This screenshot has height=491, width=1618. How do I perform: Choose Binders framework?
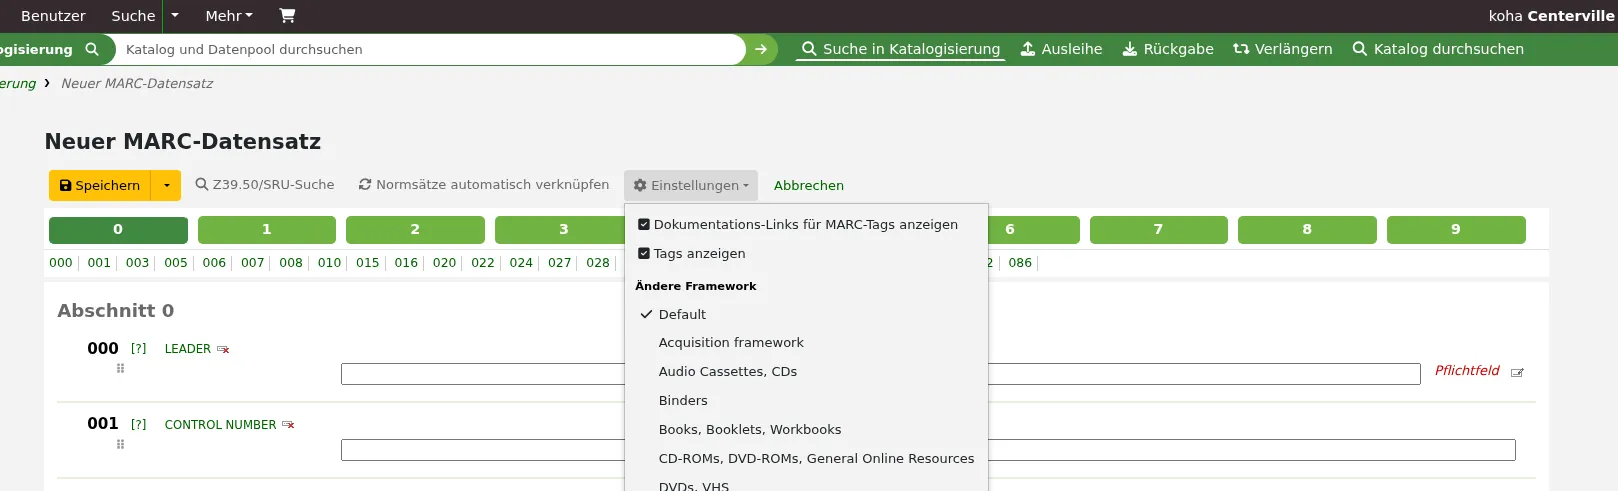[x=683, y=401]
